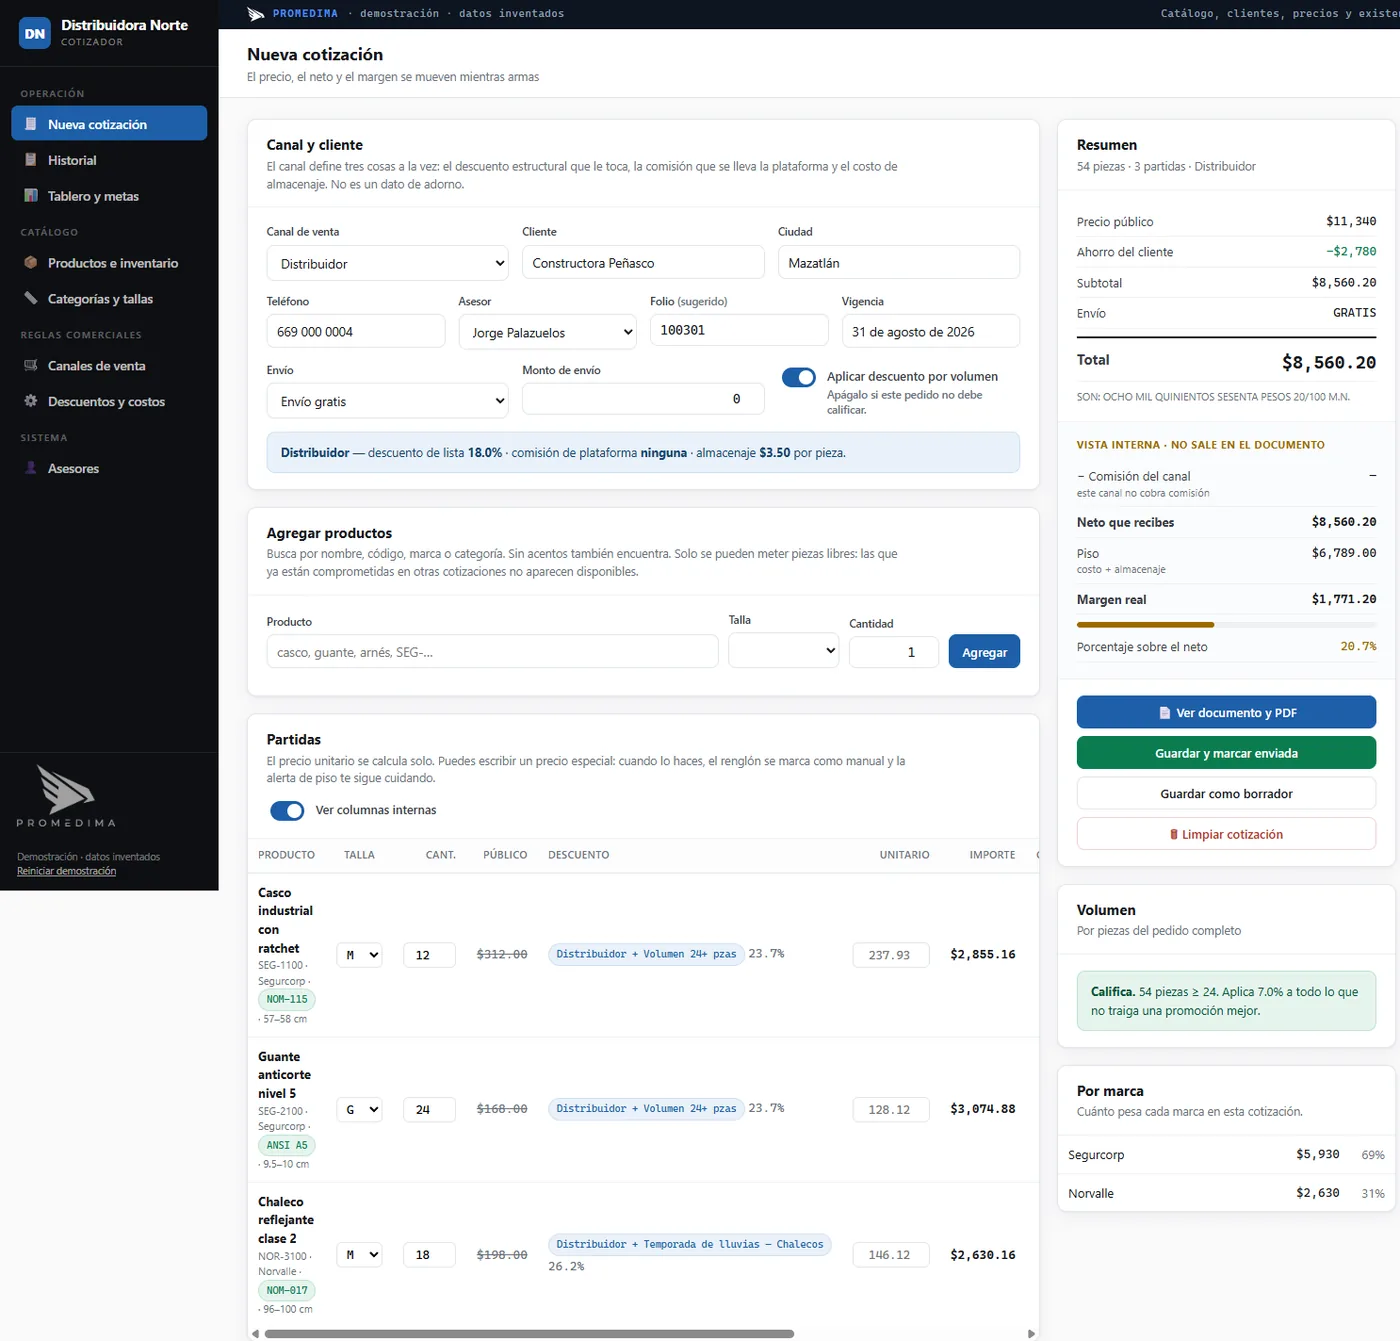Click the Folio field showing 100301

tap(739, 330)
